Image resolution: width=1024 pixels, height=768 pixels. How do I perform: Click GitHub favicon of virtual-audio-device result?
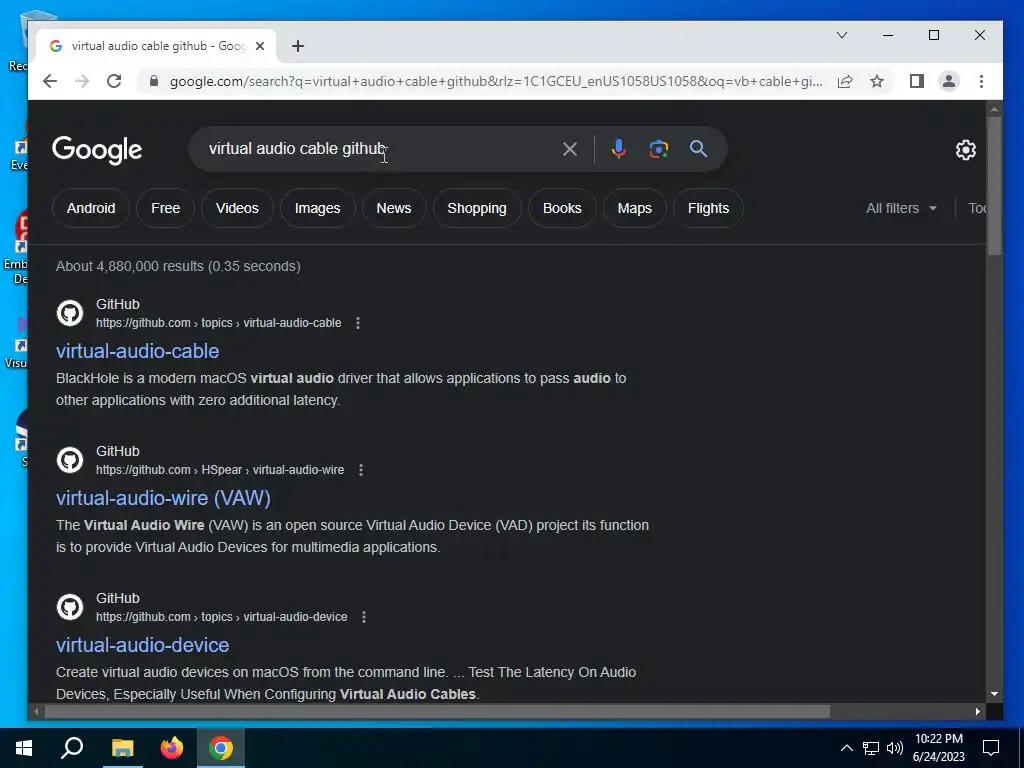point(70,607)
